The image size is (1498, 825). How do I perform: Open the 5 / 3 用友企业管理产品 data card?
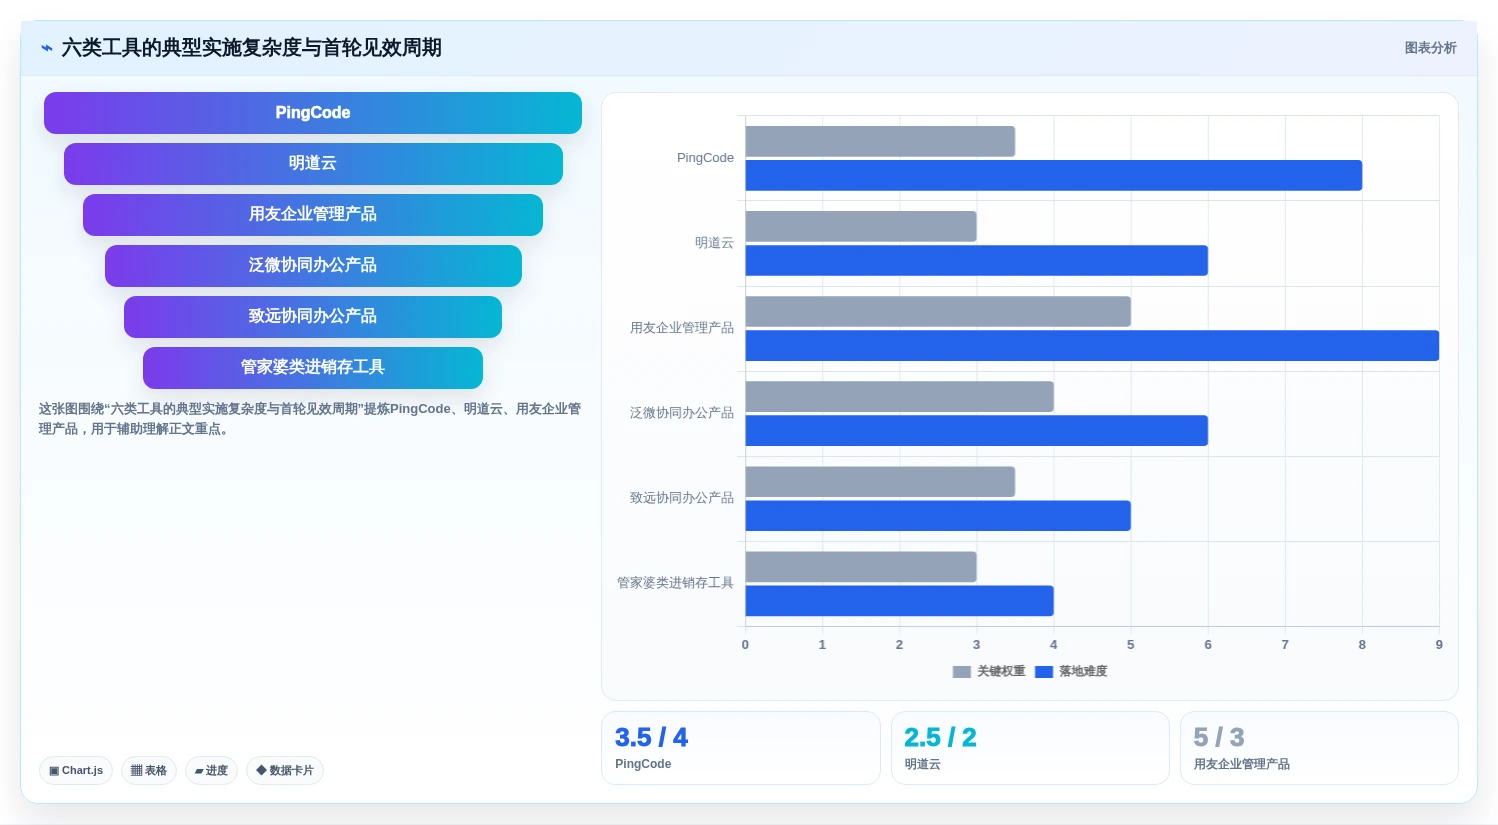1319,748
